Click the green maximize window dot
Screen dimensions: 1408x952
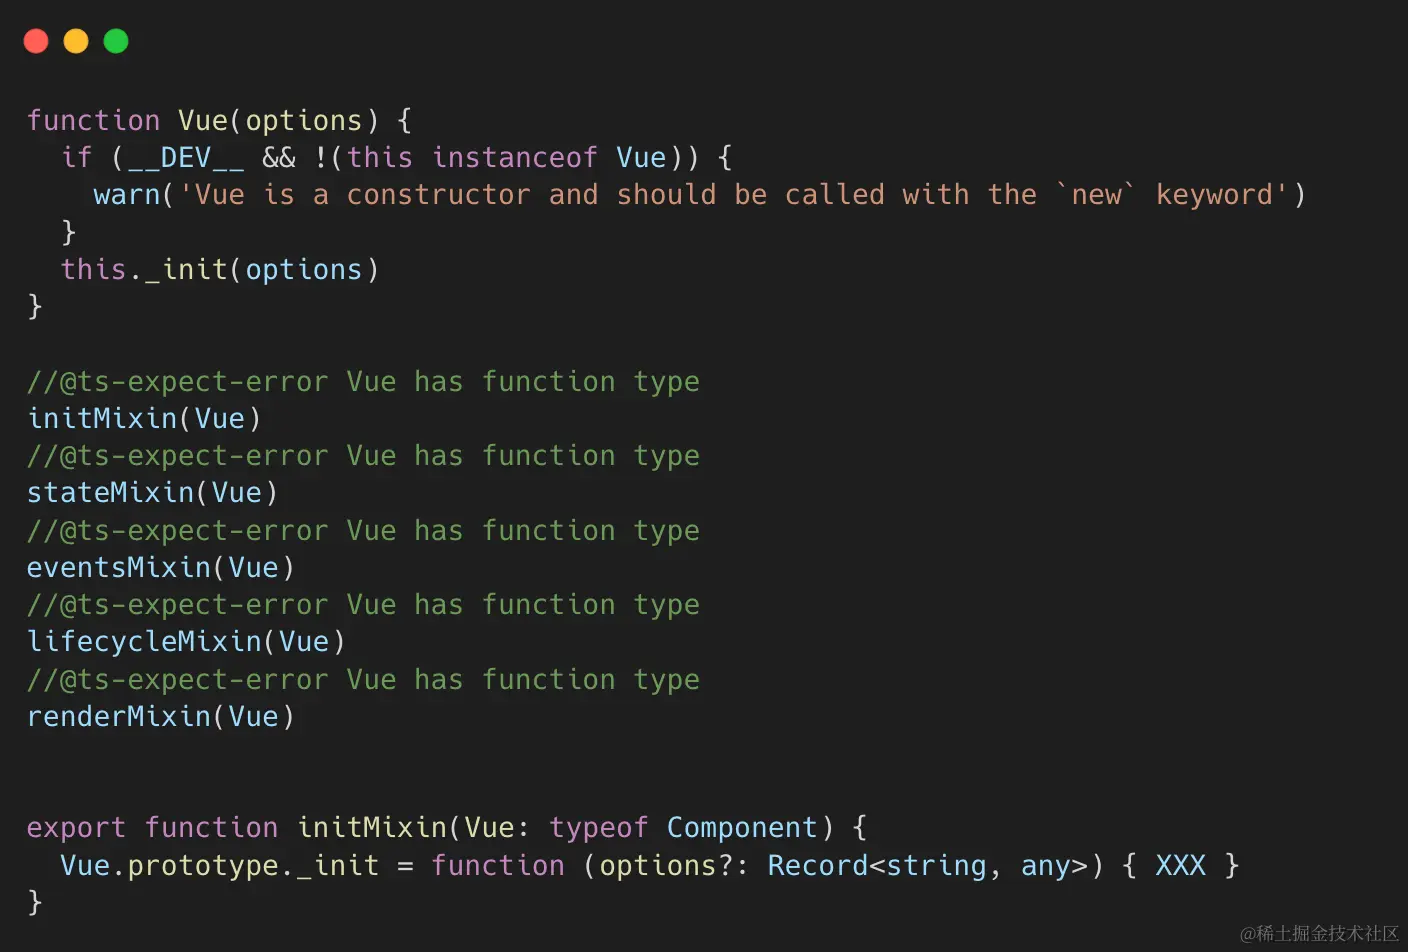click(x=116, y=41)
